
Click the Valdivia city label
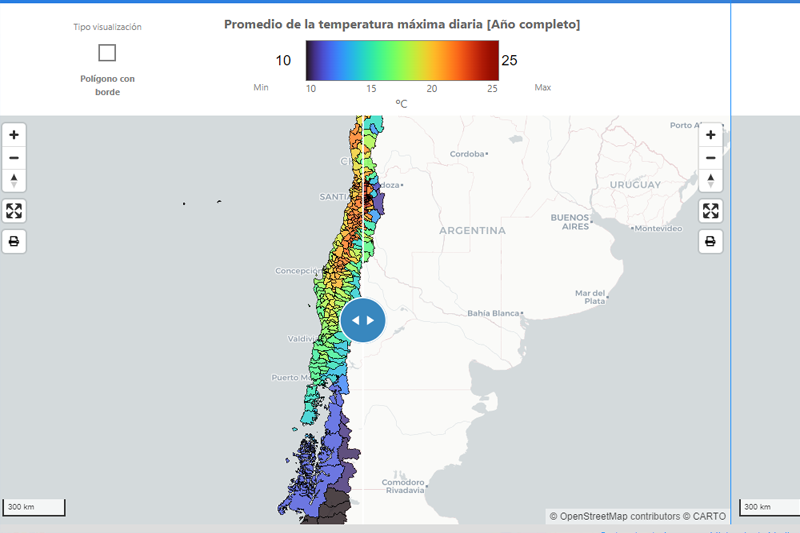click(x=302, y=338)
